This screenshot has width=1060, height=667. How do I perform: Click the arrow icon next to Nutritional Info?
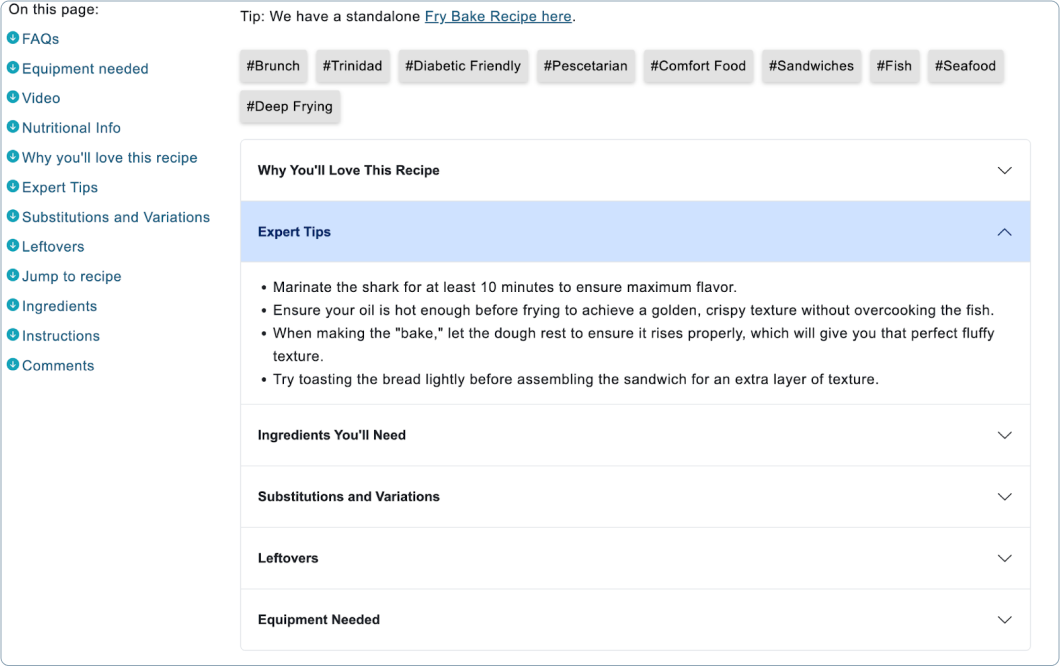point(14,128)
